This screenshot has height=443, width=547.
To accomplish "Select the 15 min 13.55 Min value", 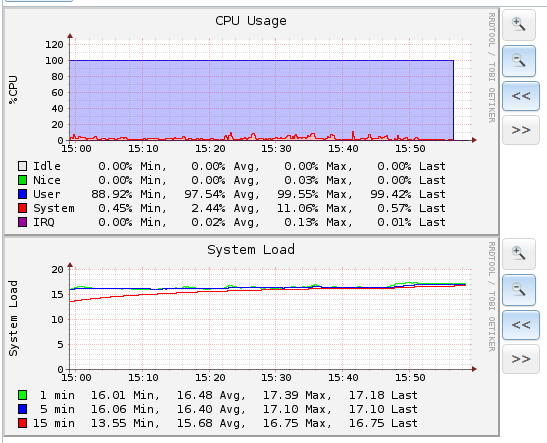I will click(x=108, y=423).
